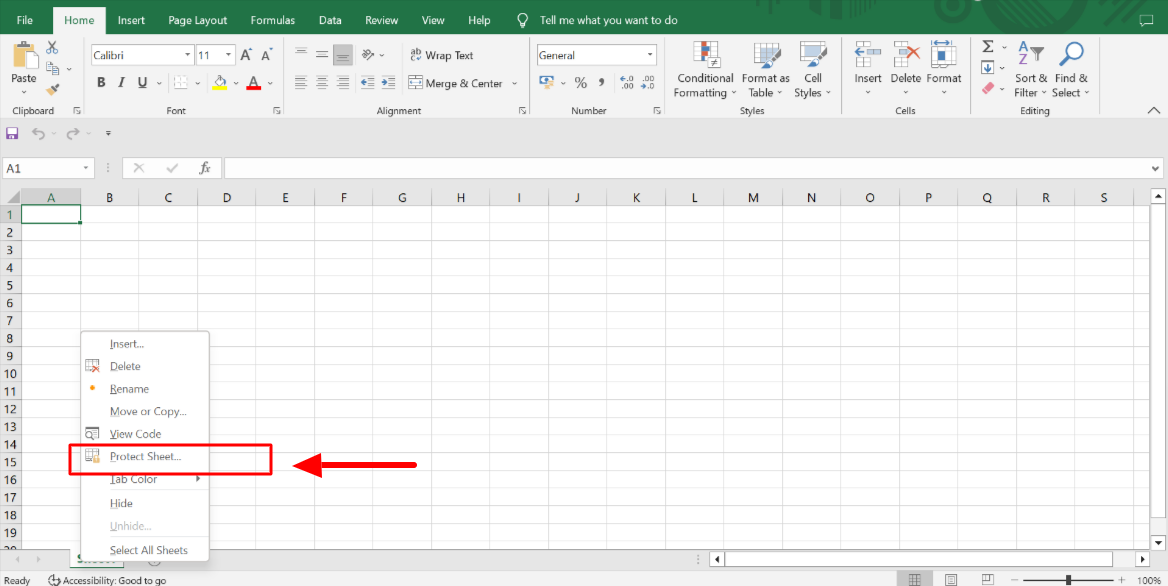Open the font size 11 dropdown

click(229, 55)
